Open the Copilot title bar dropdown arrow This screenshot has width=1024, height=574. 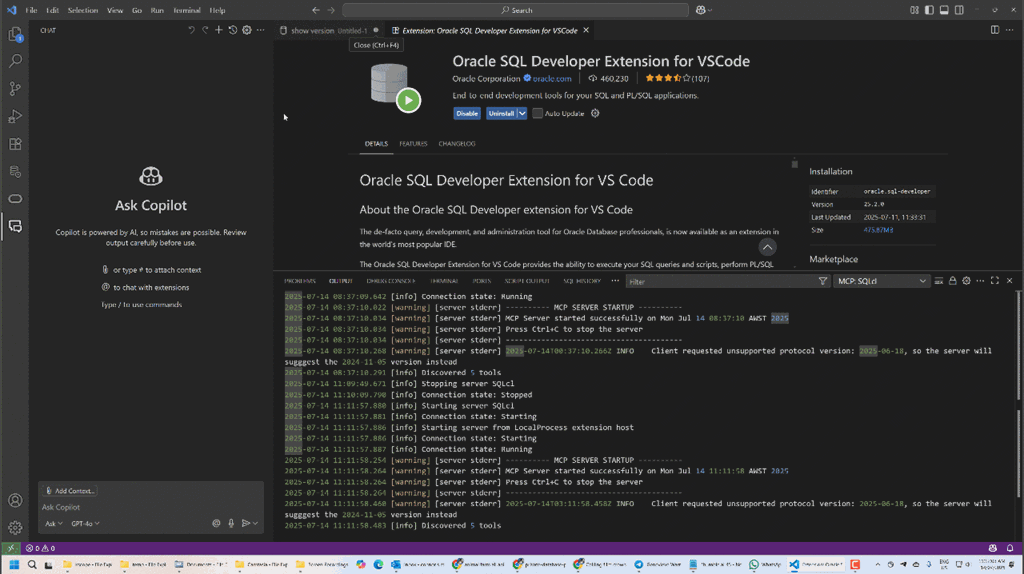tap(710, 10)
